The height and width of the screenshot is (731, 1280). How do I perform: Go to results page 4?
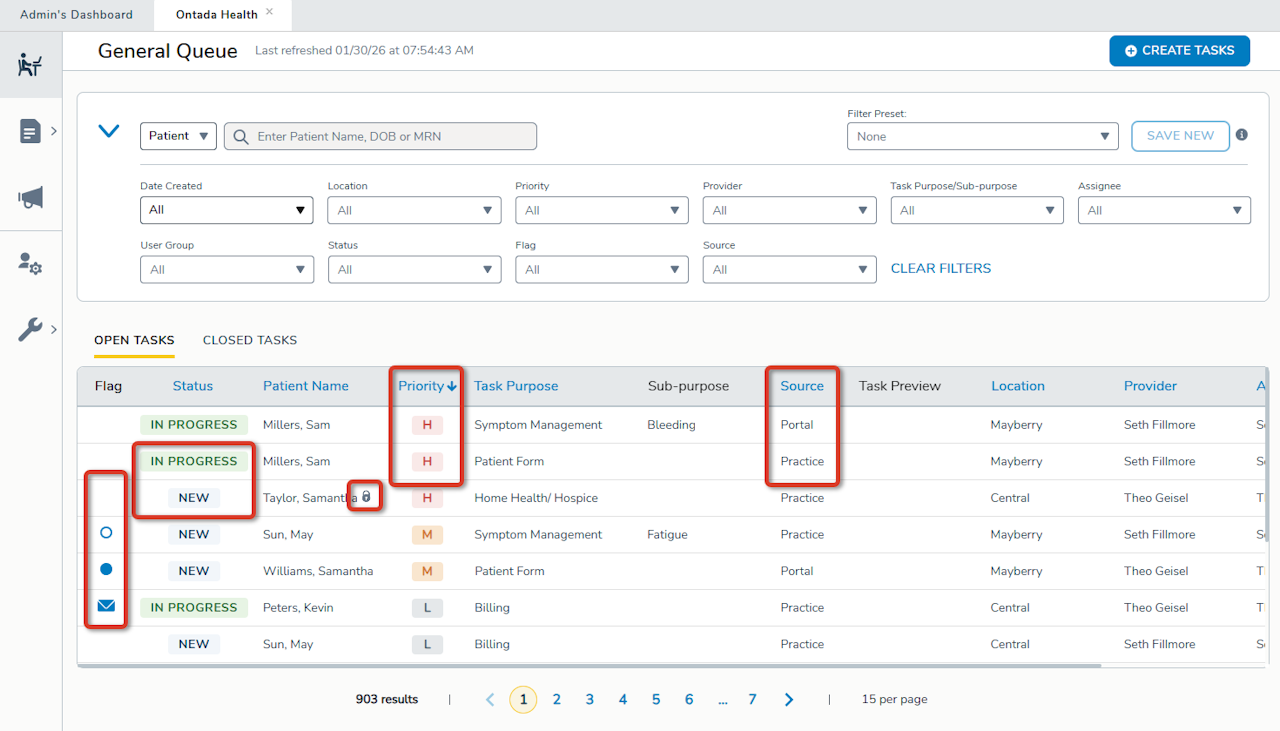(x=622, y=699)
